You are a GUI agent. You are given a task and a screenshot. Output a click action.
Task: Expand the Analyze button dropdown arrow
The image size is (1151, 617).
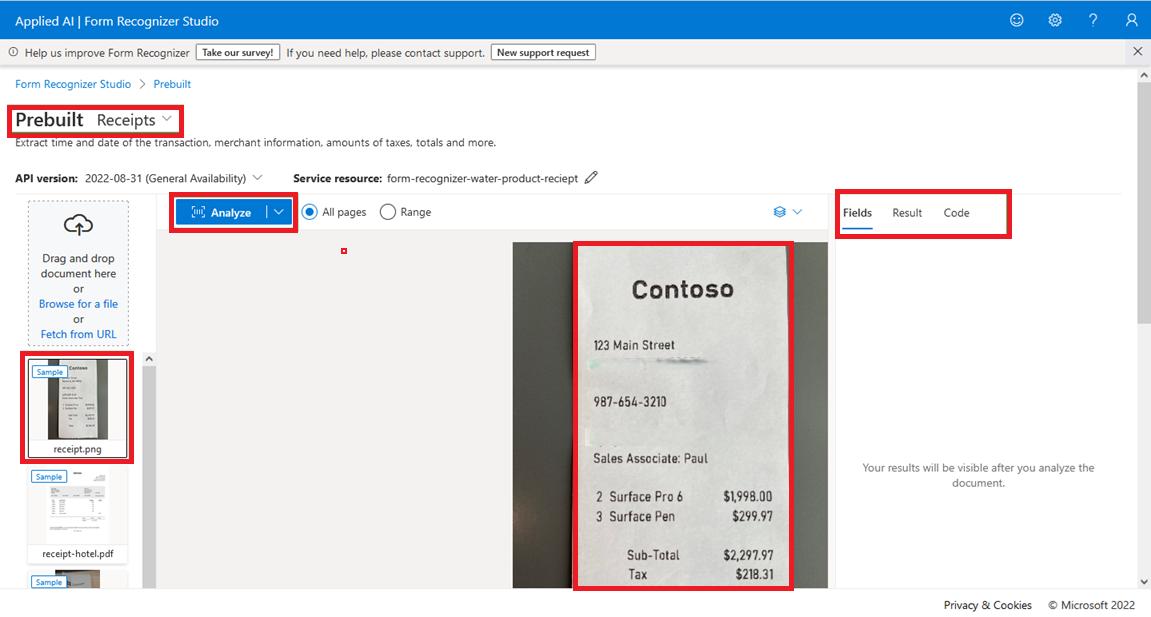279,213
